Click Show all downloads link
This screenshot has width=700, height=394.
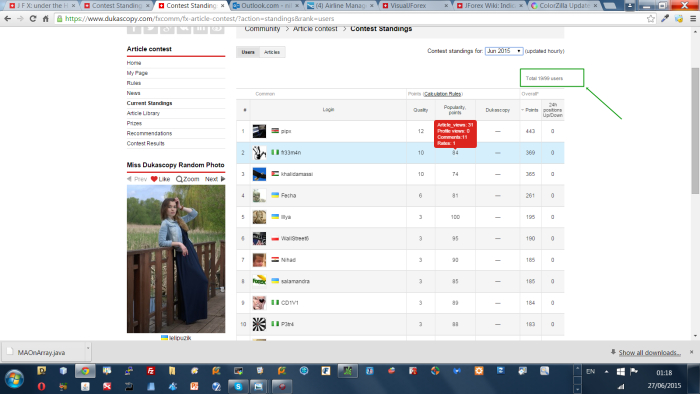[x=650, y=353]
